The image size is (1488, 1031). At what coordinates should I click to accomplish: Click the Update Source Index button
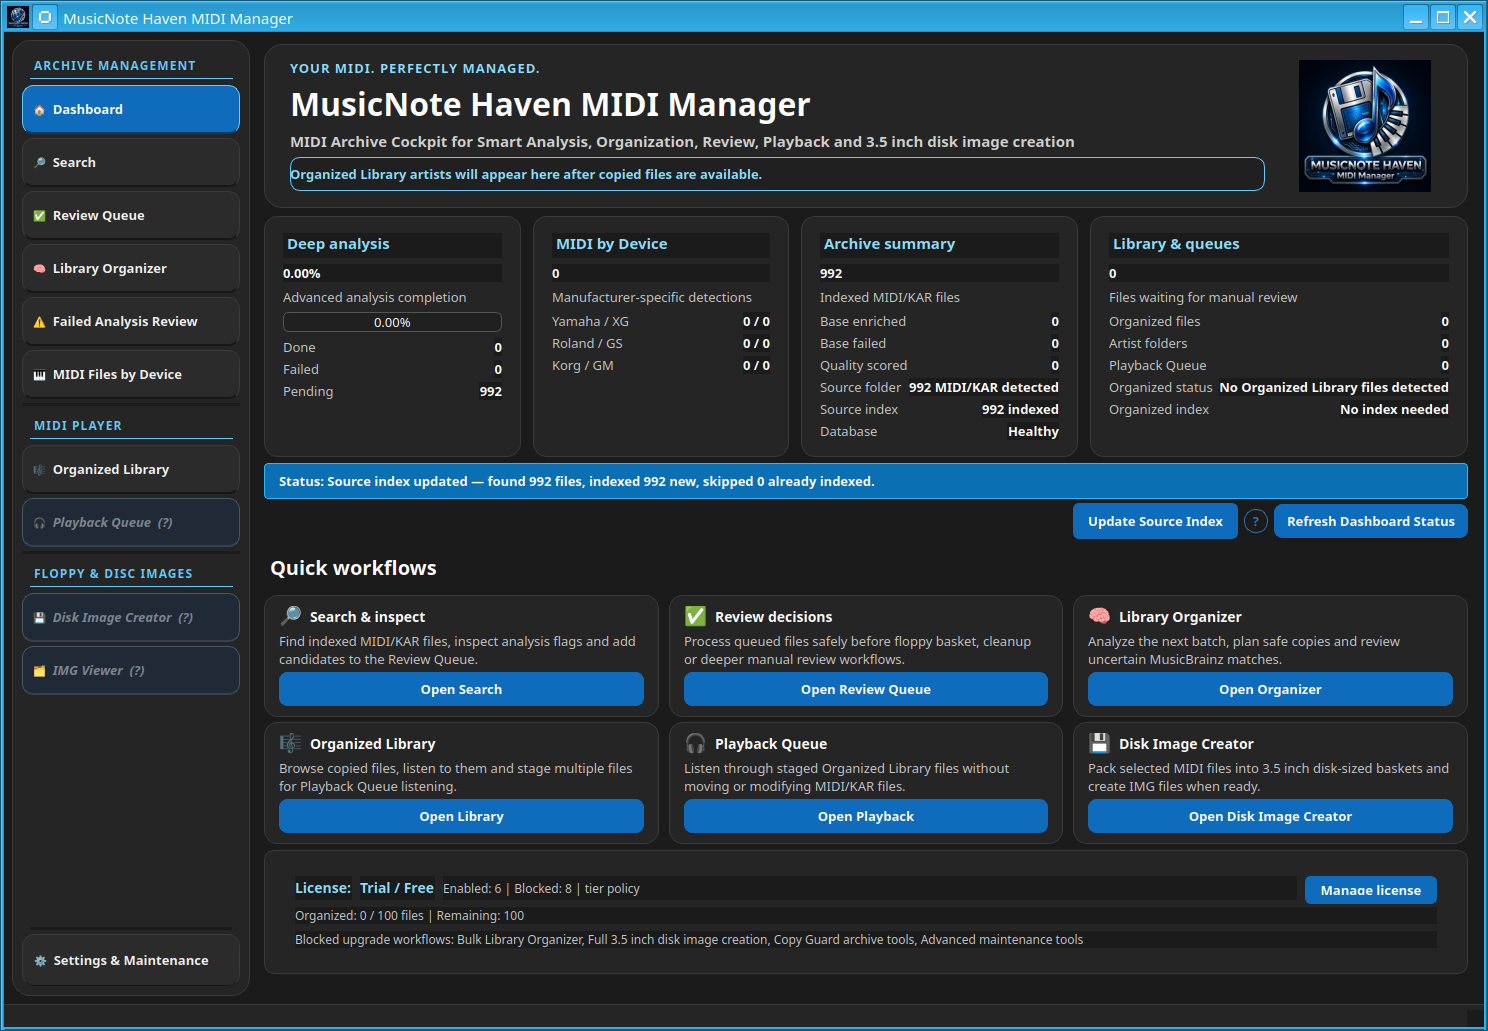click(x=1155, y=521)
